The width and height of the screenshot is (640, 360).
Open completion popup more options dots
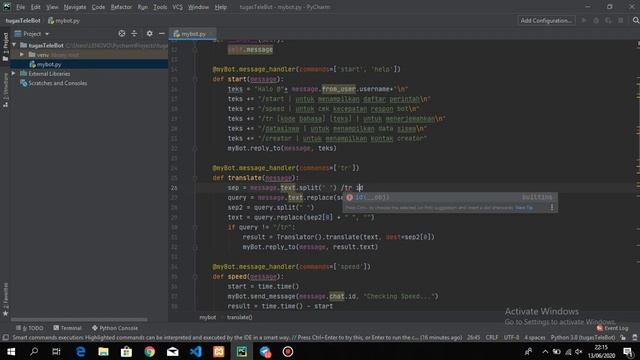552,207
